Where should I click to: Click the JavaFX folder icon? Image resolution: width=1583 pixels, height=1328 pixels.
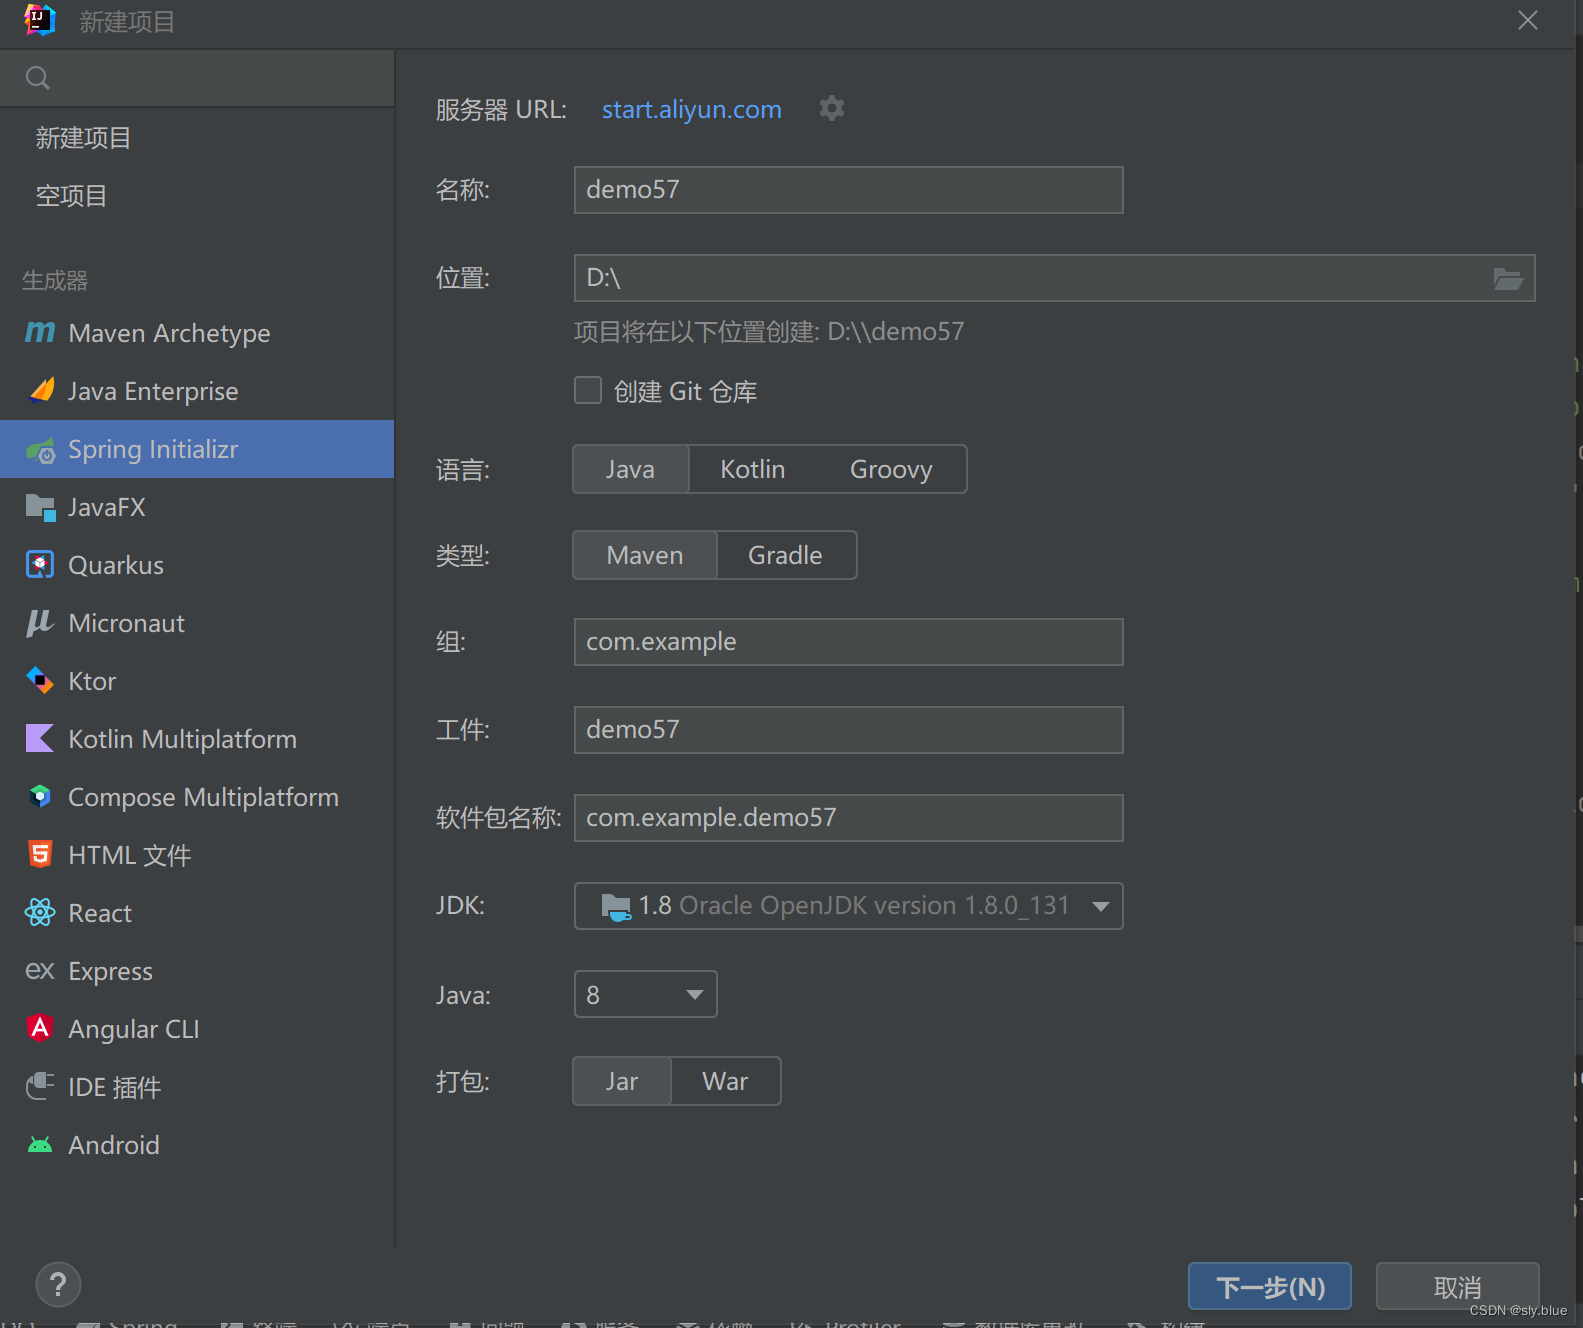click(41, 508)
